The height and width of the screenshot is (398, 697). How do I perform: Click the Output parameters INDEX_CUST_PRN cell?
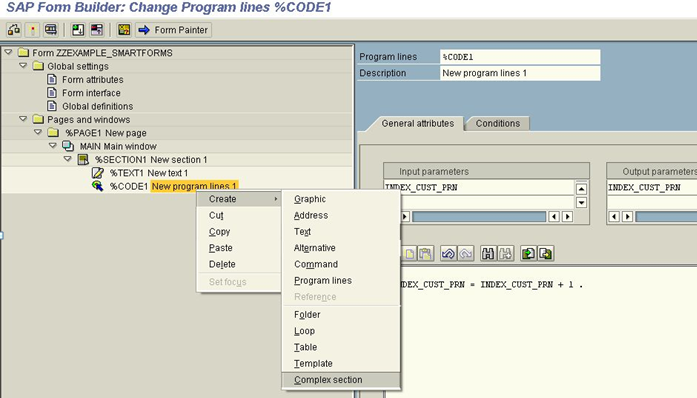click(652, 187)
